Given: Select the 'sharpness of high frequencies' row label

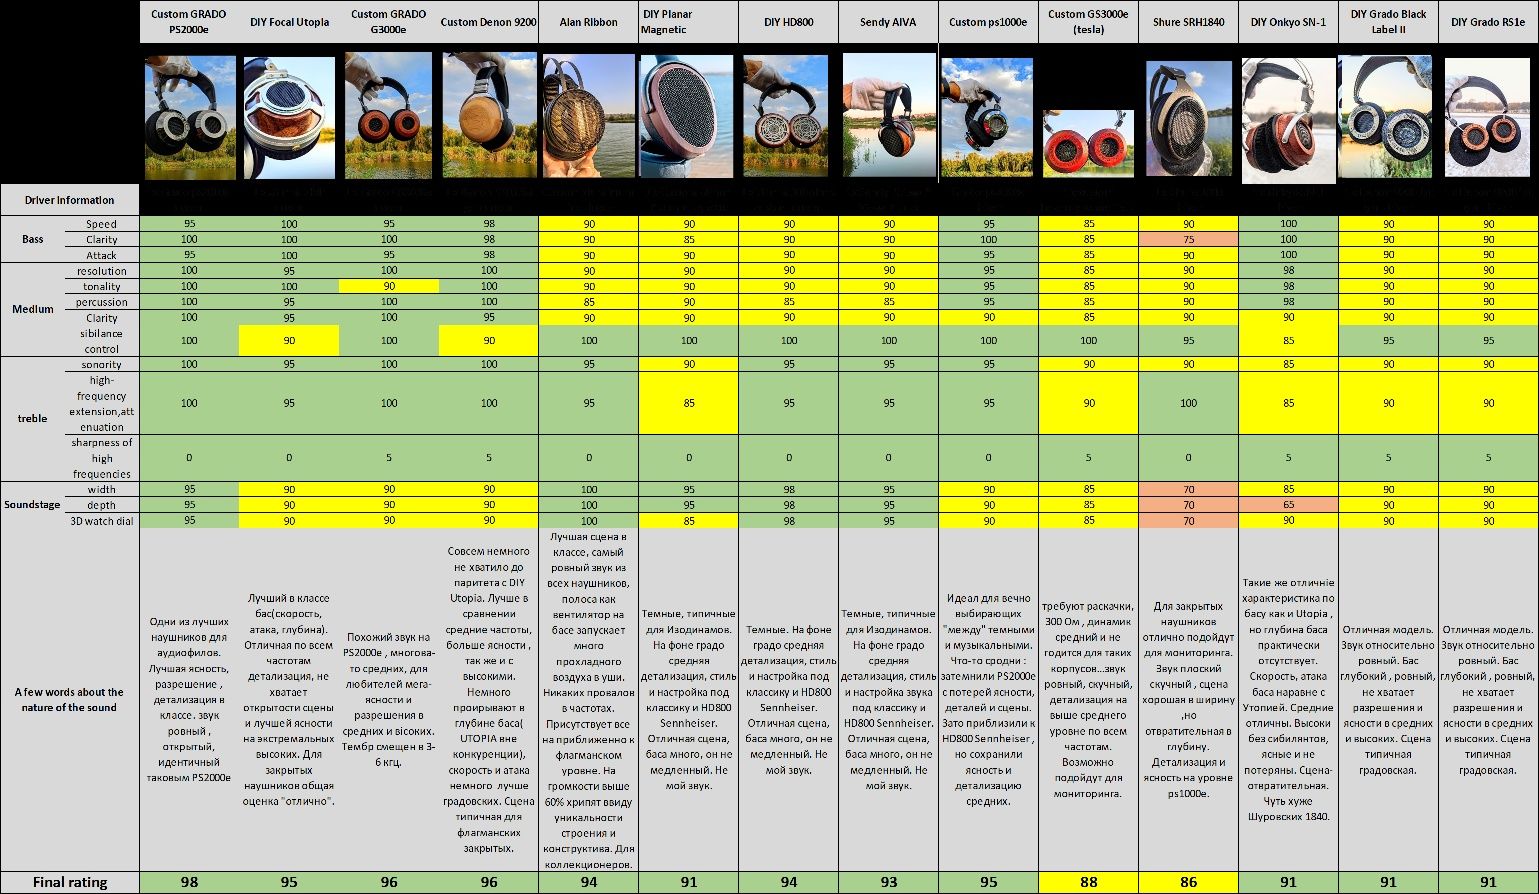Looking at the screenshot, I should point(102,458).
